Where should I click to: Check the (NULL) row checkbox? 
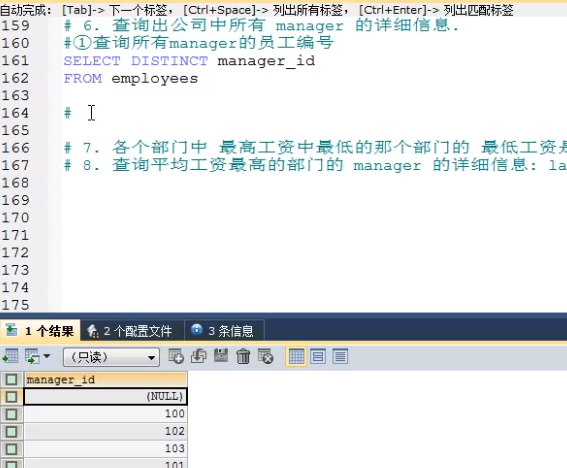pos(12,397)
